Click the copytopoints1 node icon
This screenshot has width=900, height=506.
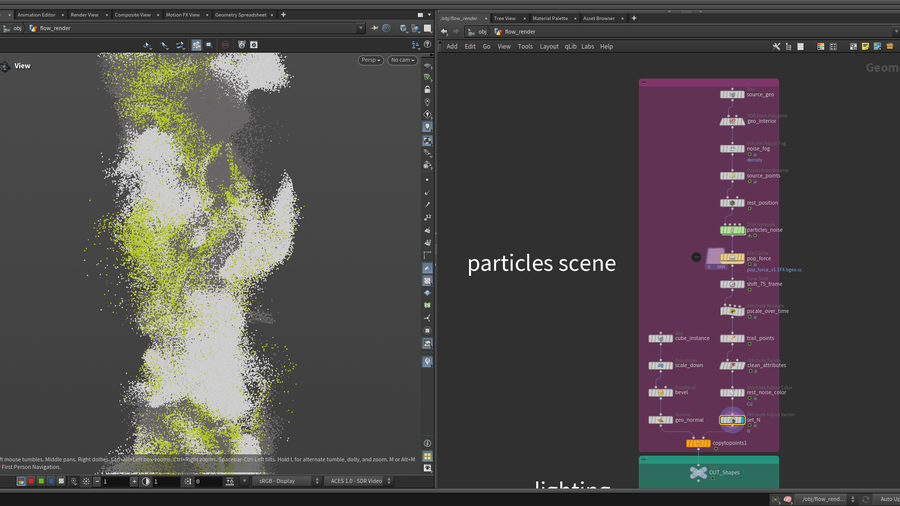[x=698, y=443]
